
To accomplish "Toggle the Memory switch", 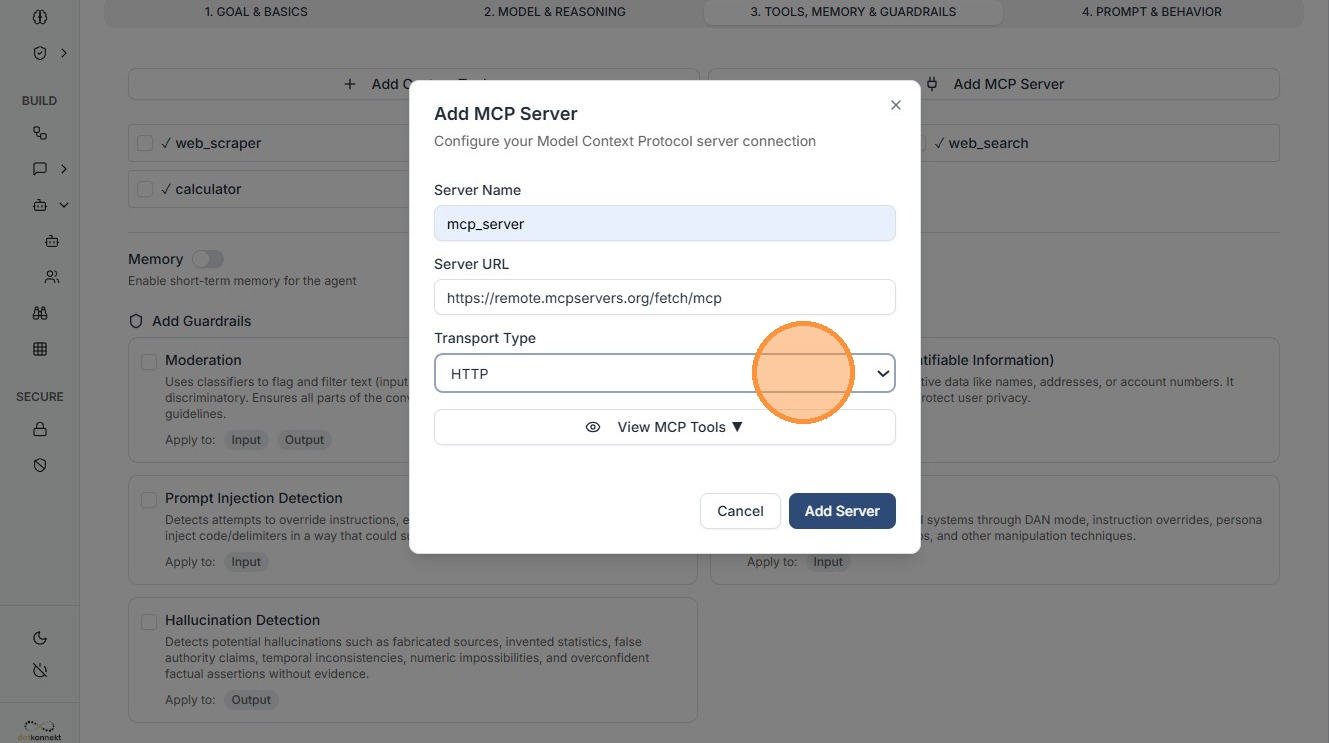I will [x=208, y=259].
